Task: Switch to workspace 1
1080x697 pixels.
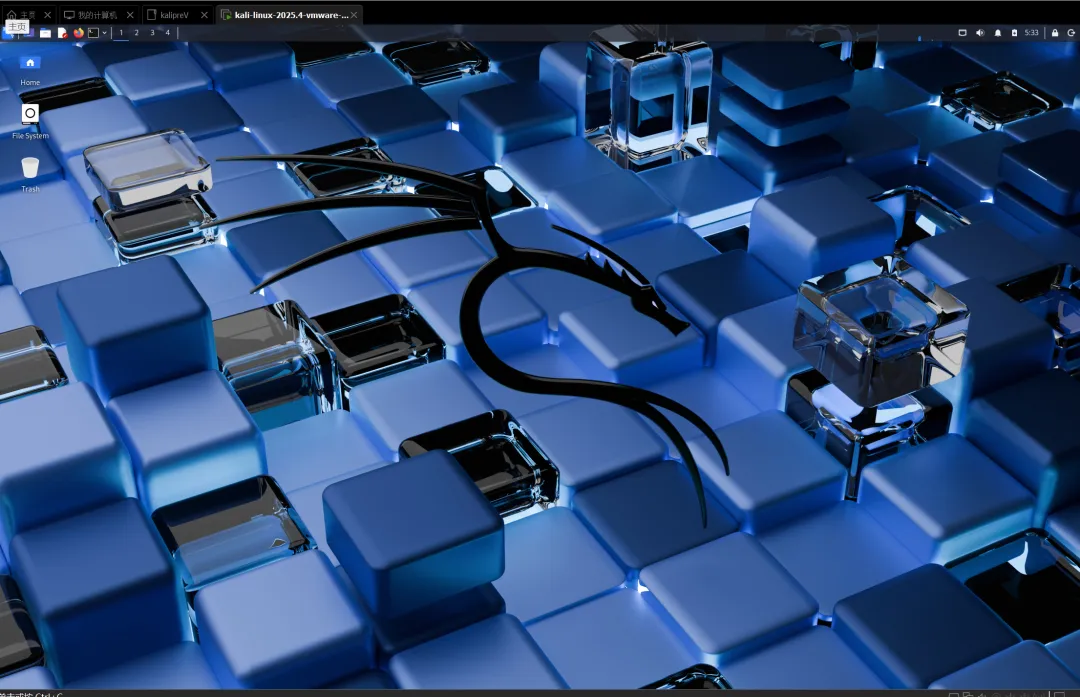Action: point(121,32)
